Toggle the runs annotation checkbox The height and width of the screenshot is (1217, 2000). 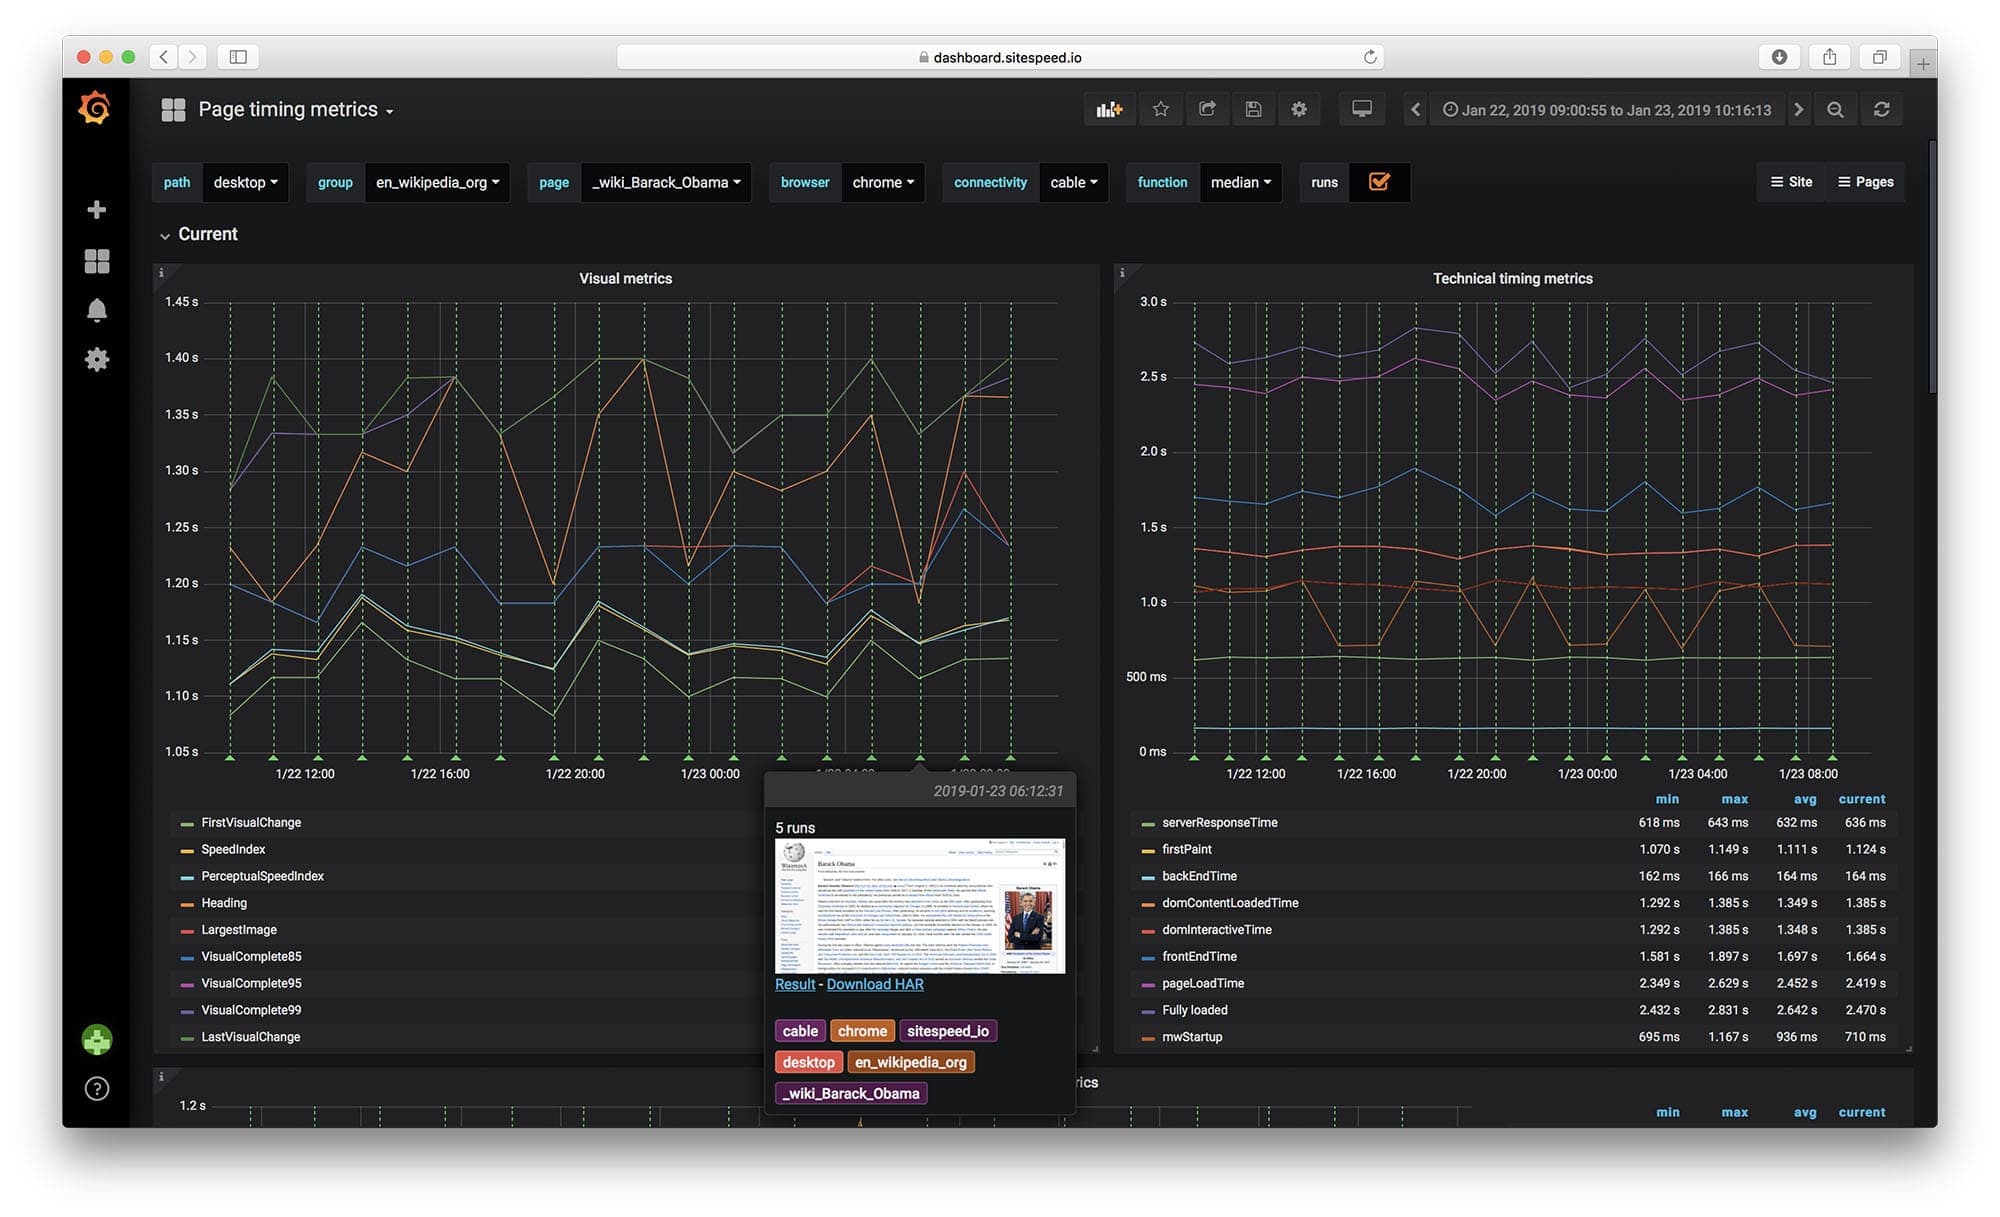tap(1379, 182)
